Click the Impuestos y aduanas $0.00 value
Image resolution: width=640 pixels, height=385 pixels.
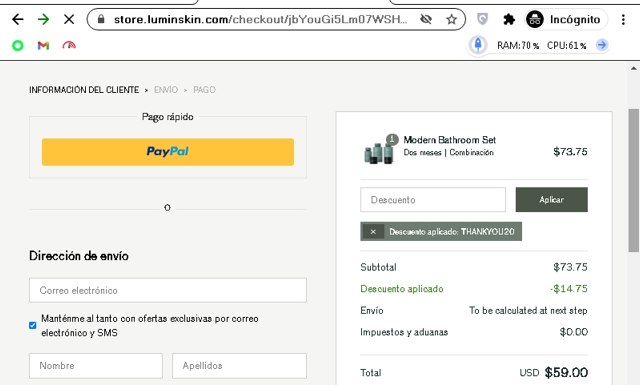(x=573, y=332)
